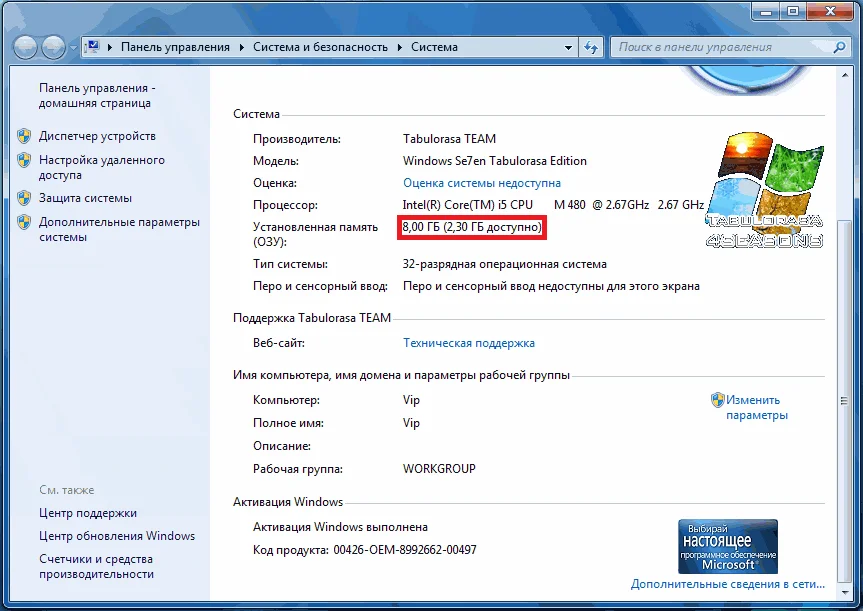Open Центр обновления Windows link
Image resolution: width=863 pixels, height=611 pixels.
(x=117, y=536)
